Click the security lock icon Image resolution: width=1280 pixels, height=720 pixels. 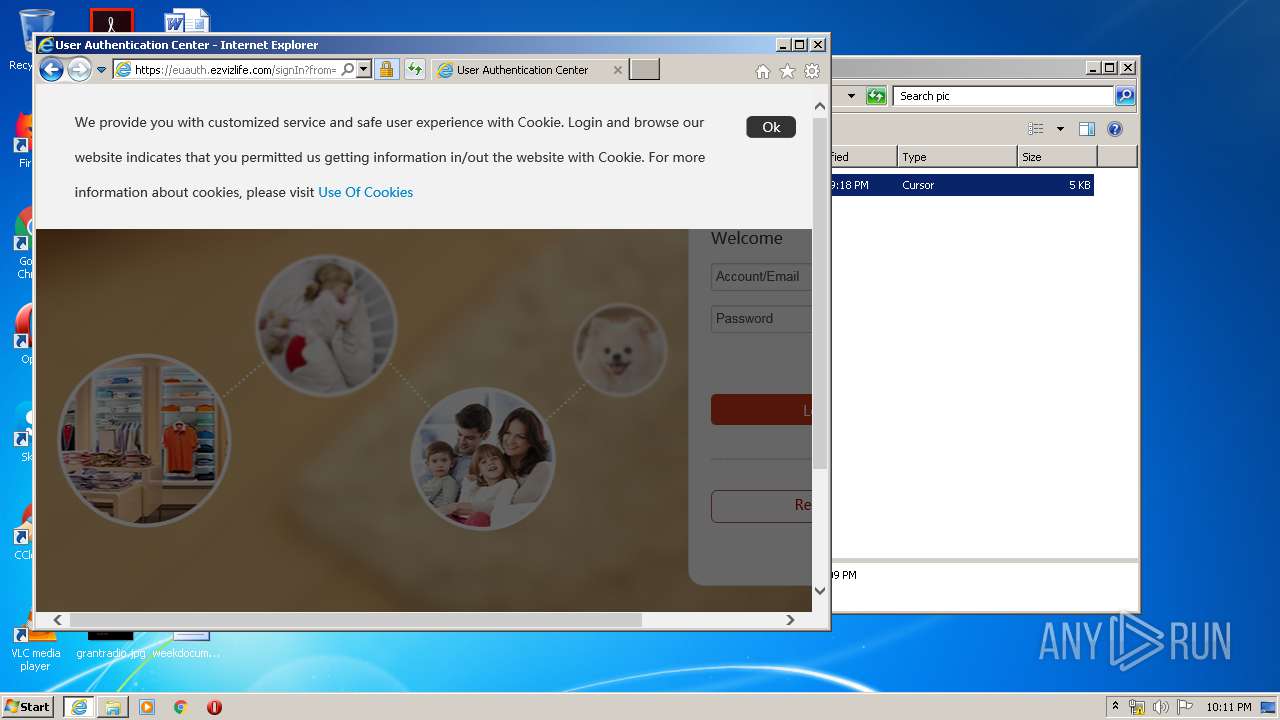(386, 70)
